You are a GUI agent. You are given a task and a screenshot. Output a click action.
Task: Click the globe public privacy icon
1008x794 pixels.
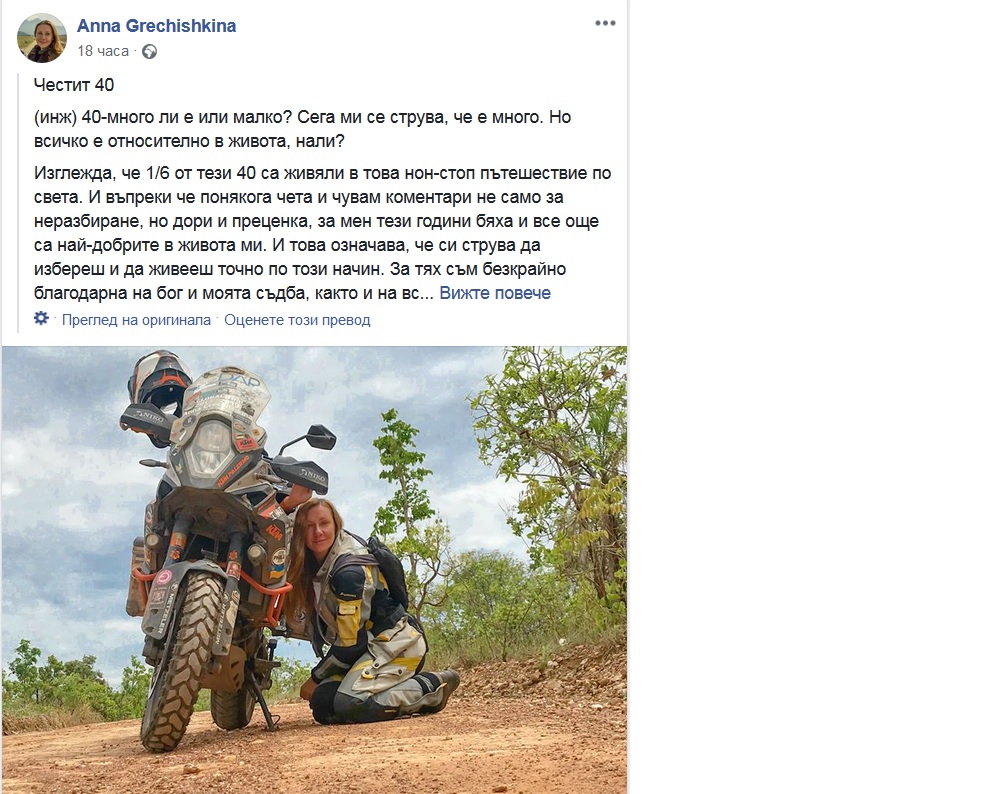[x=149, y=51]
